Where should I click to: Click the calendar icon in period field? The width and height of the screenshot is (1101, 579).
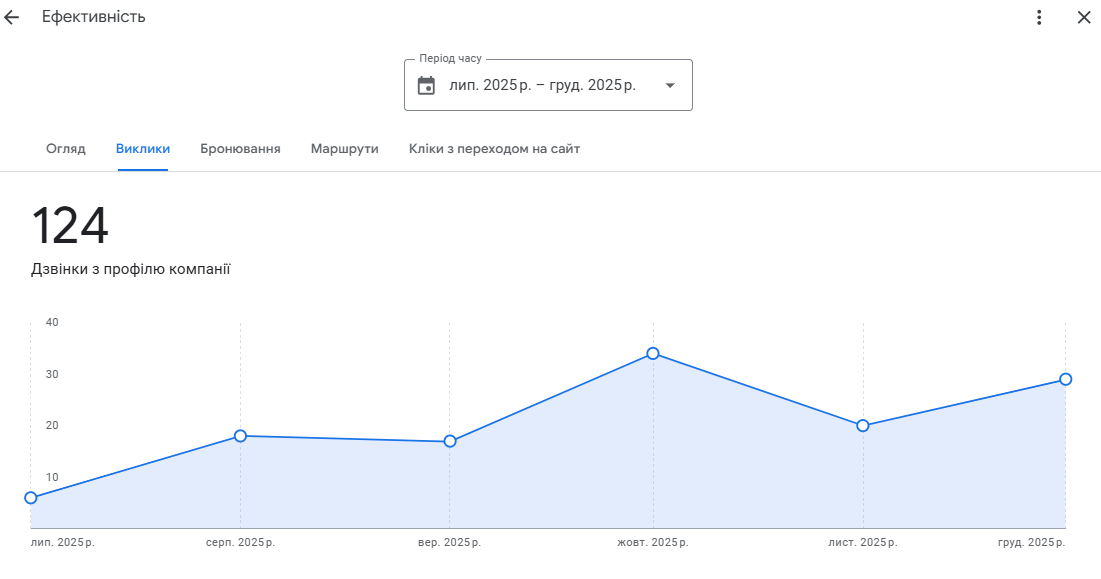click(426, 85)
